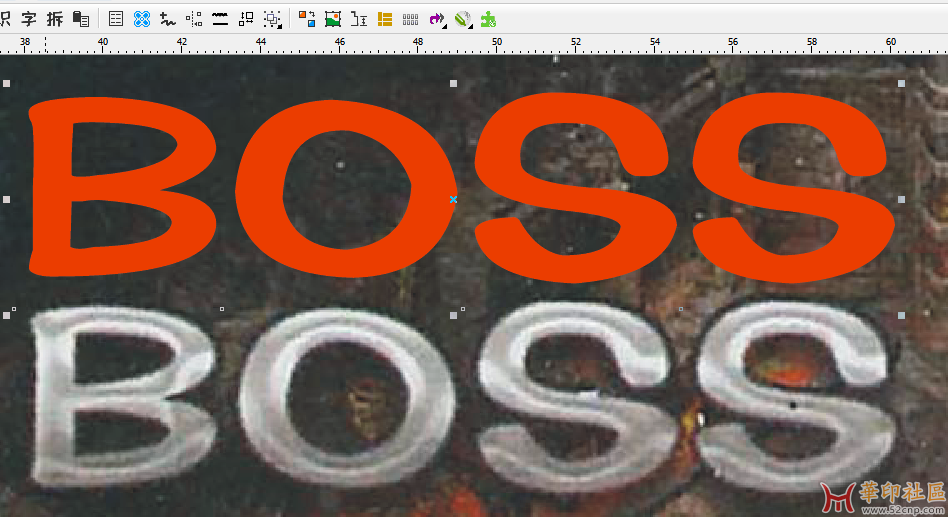Click the blue X center marker of selection

point(453,200)
